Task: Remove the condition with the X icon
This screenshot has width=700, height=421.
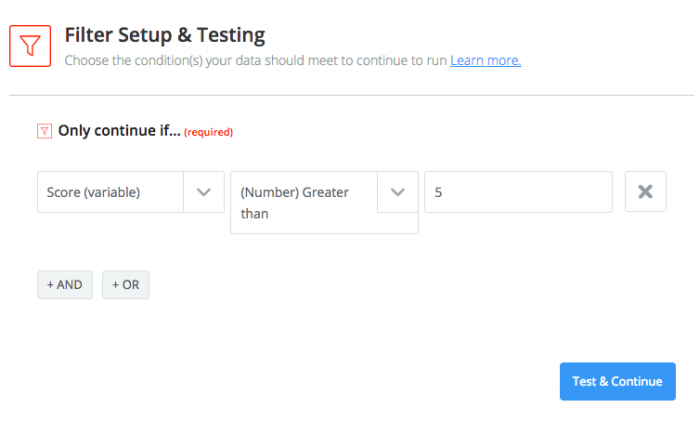Action: coord(646,192)
